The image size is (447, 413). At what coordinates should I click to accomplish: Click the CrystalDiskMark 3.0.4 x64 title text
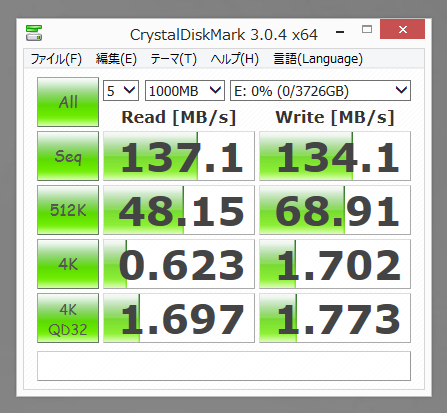click(x=224, y=35)
